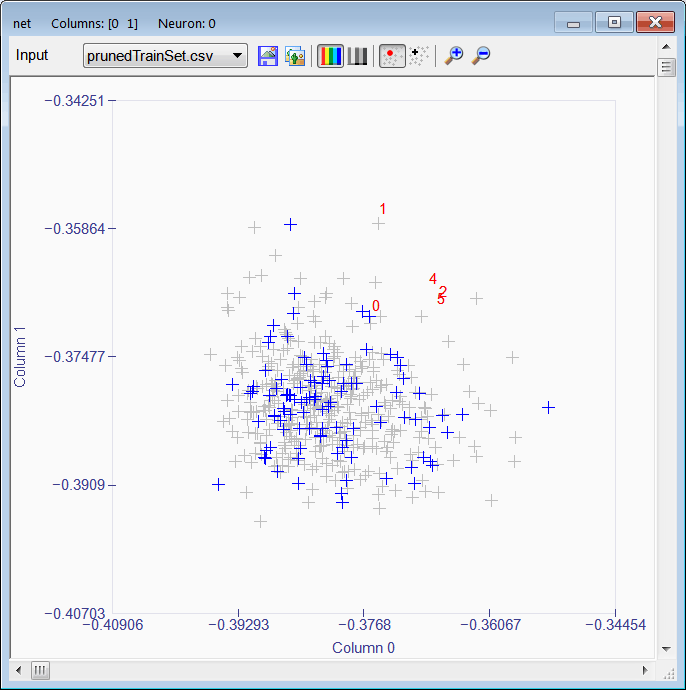Click the x-axis tick value −0.3768
The height and width of the screenshot is (690, 686).
click(364, 624)
